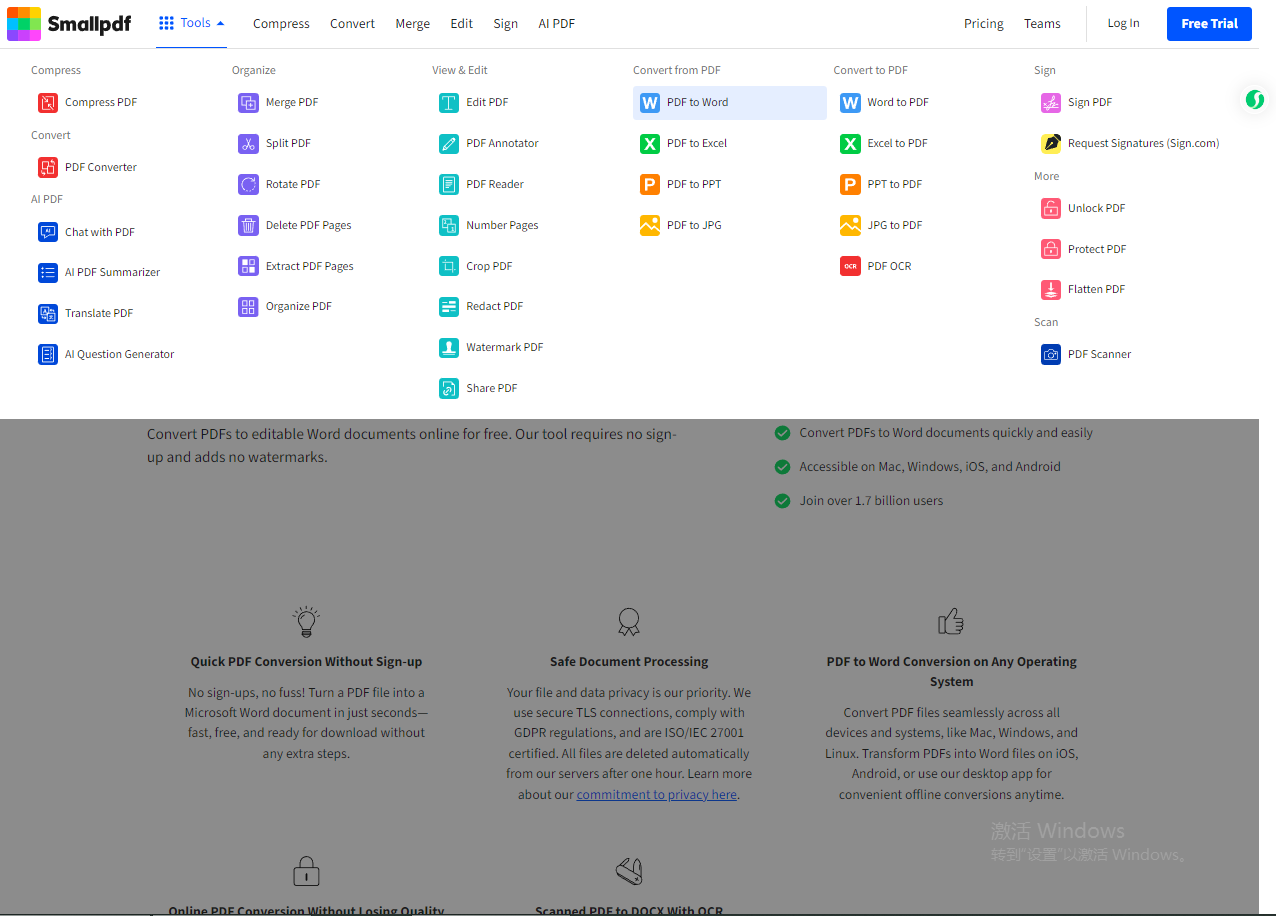Click the PPT to PDF icon
This screenshot has height=916, width=1276.
click(850, 184)
